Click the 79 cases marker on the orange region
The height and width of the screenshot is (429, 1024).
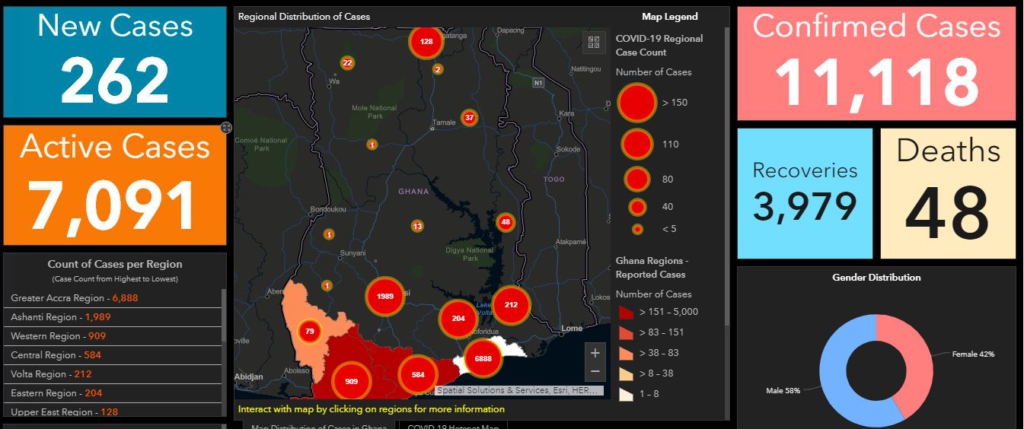pyautogui.click(x=309, y=331)
